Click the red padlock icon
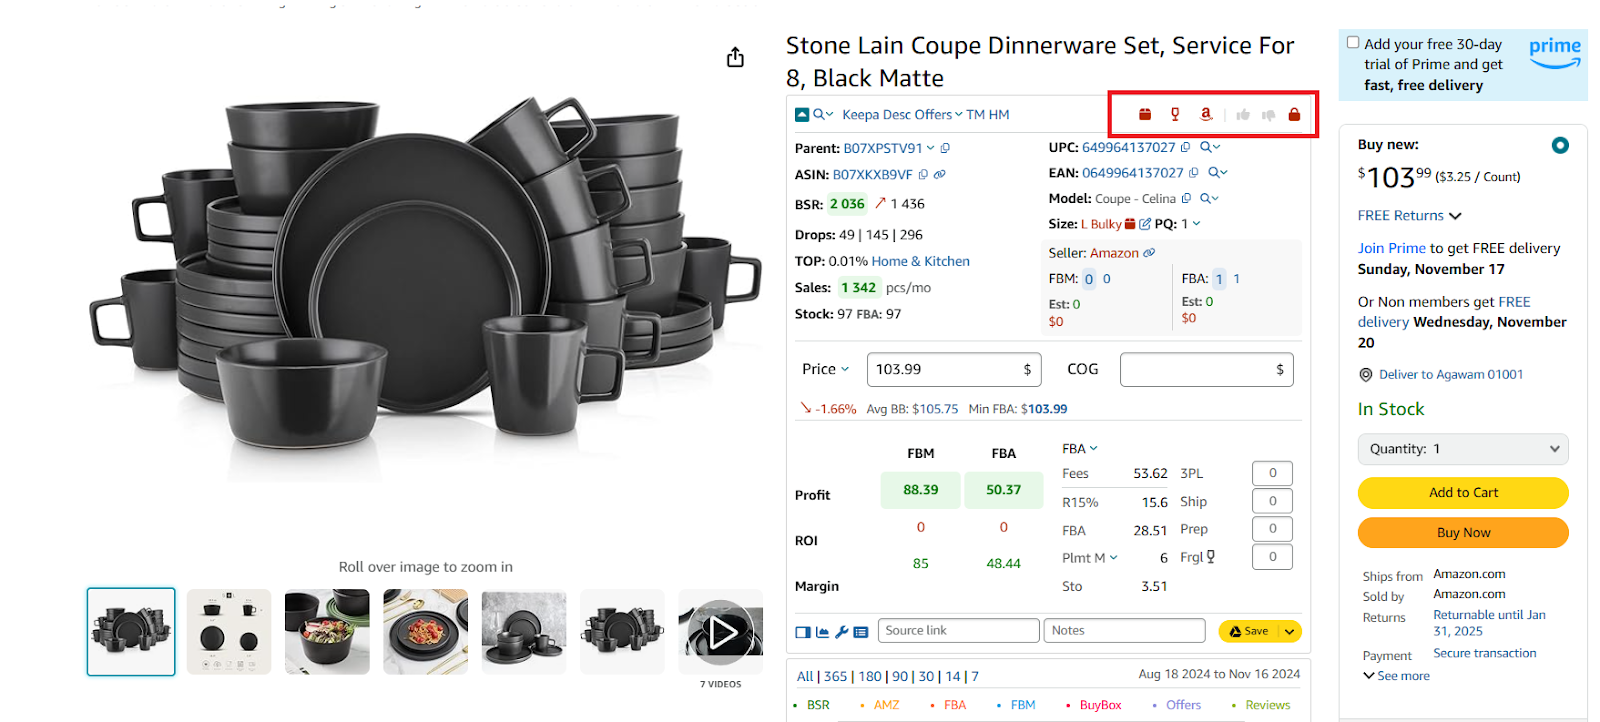This screenshot has height=722, width=1600. [x=1294, y=115]
